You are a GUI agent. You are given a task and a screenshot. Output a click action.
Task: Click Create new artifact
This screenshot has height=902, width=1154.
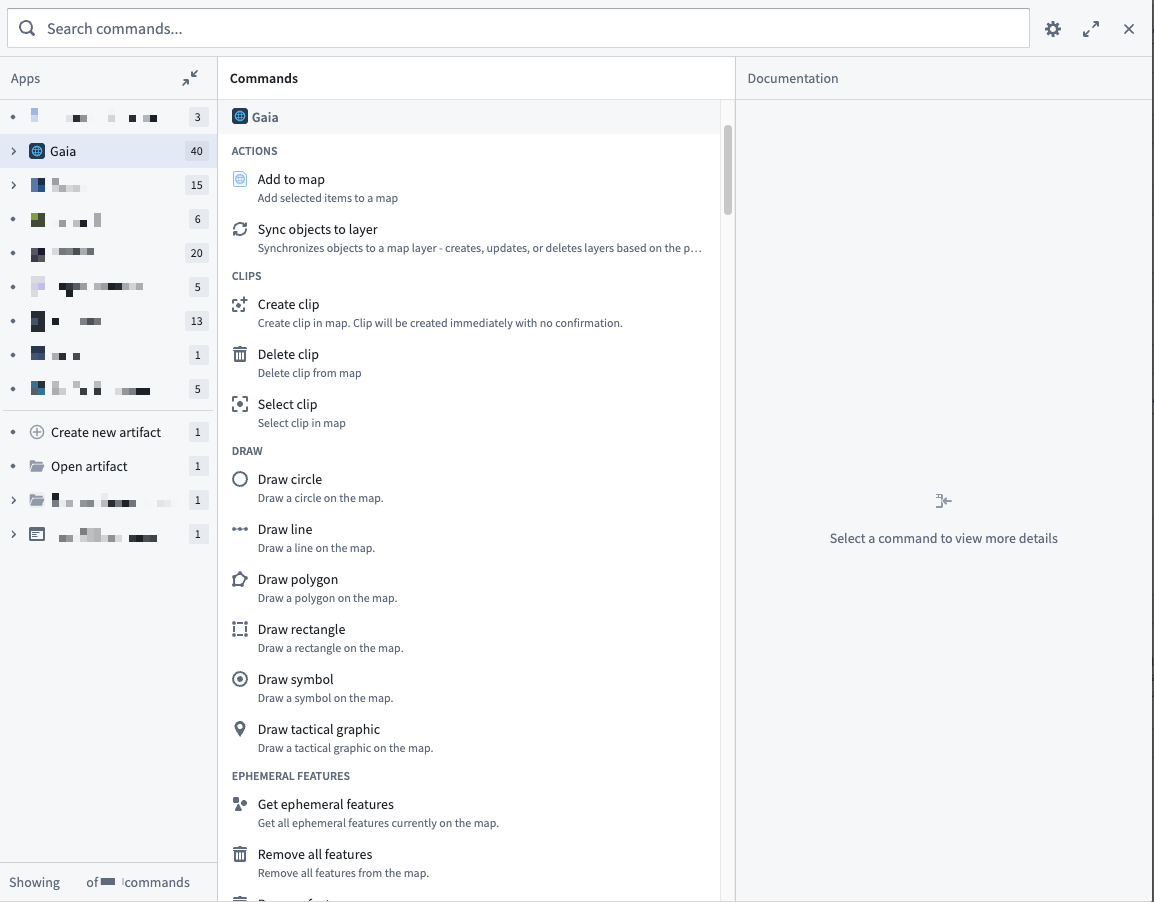[x=106, y=432]
